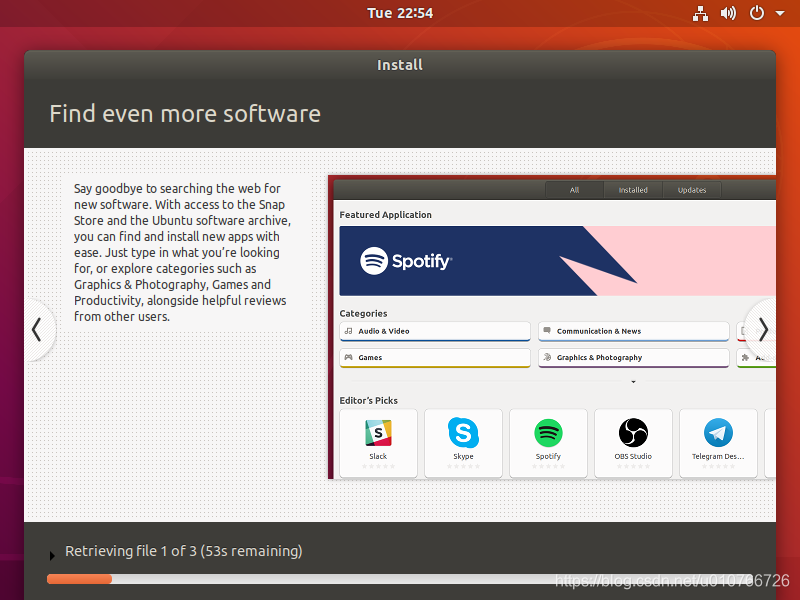Open the volume speaker icon in top bar
800x600 pixels.
728,13
